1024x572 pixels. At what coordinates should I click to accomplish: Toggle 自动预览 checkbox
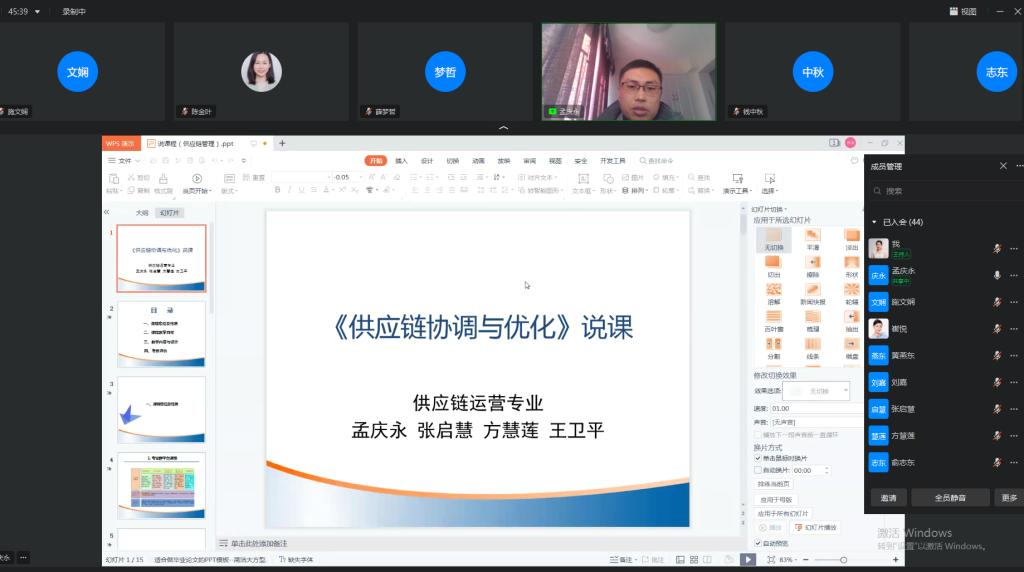758,543
